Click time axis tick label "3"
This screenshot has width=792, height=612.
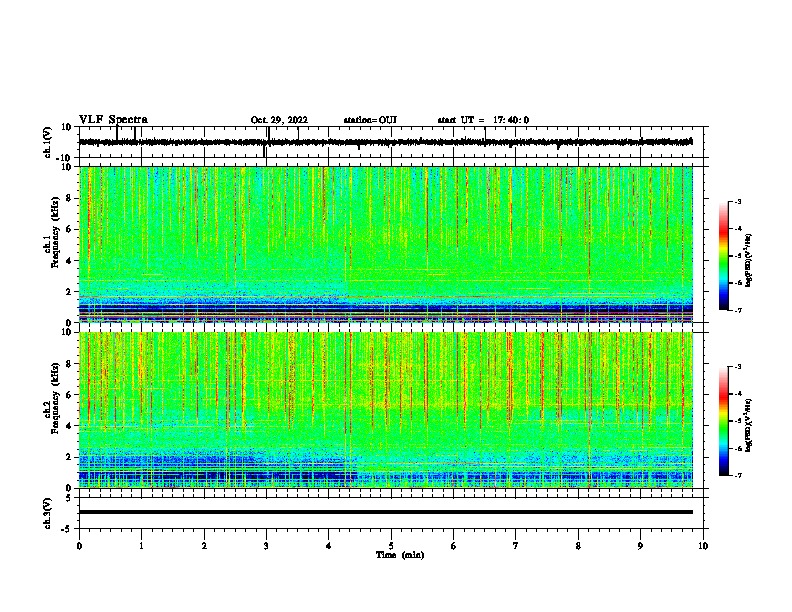click(266, 546)
